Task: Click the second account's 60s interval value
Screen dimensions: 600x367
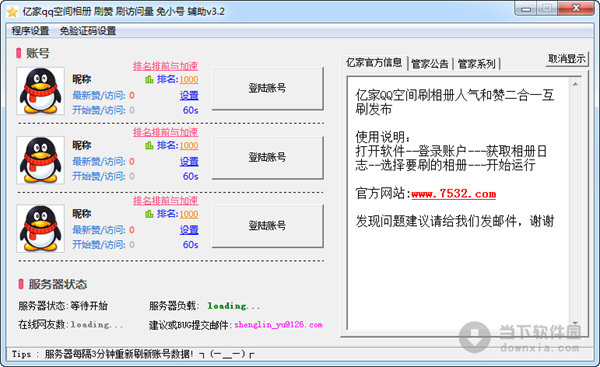Action: (190, 176)
